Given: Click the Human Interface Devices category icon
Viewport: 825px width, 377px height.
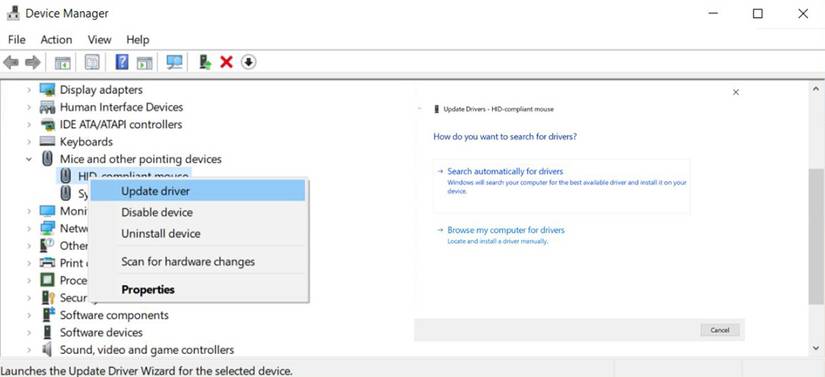Looking at the screenshot, I should (x=47, y=107).
